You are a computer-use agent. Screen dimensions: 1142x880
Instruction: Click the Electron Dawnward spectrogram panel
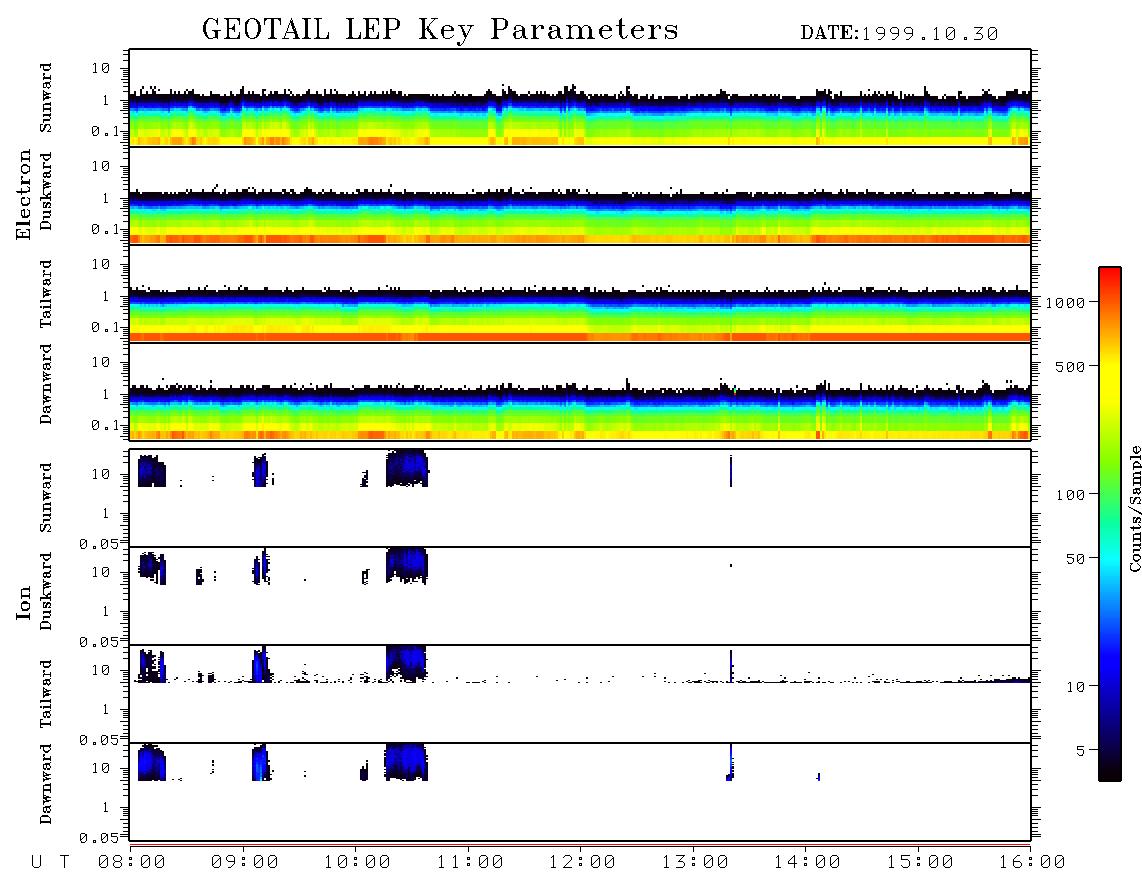(x=580, y=392)
